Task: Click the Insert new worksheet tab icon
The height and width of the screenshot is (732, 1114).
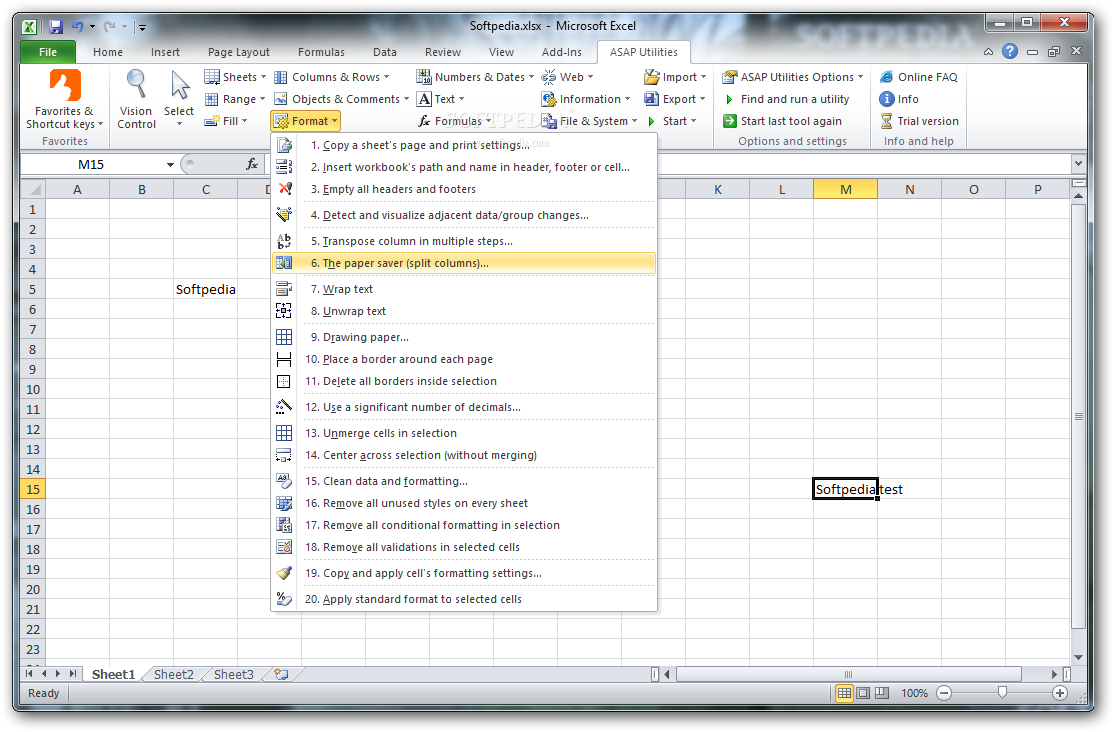Action: click(x=281, y=674)
